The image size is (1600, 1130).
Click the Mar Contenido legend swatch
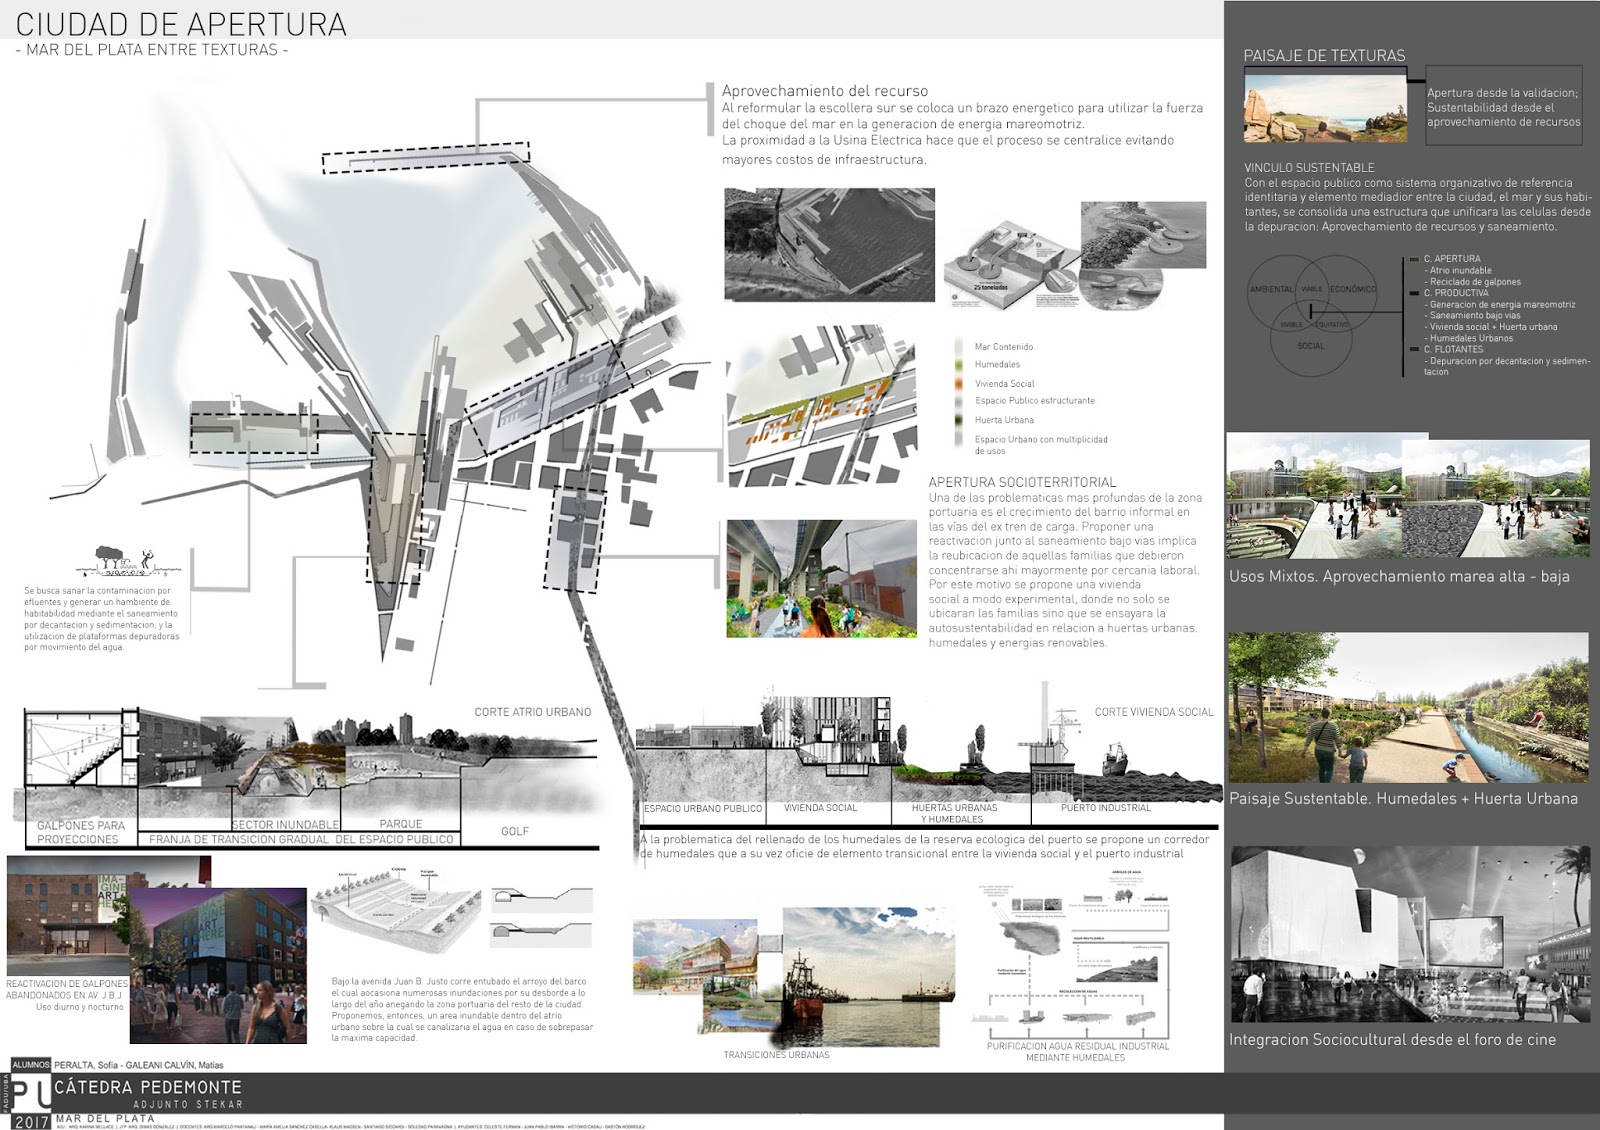coord(959,347)
